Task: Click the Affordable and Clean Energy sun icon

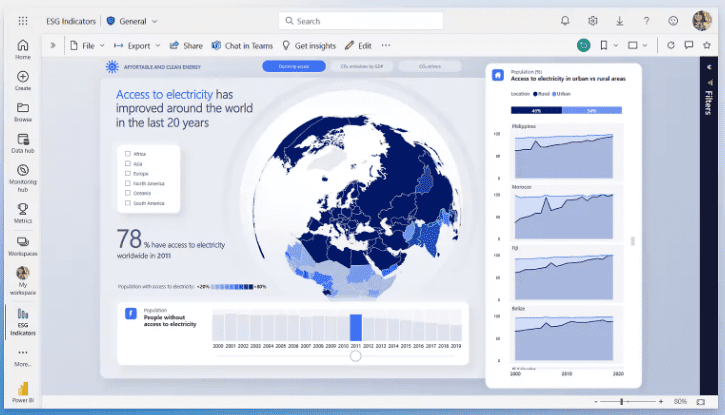Action: coord(112,67)
